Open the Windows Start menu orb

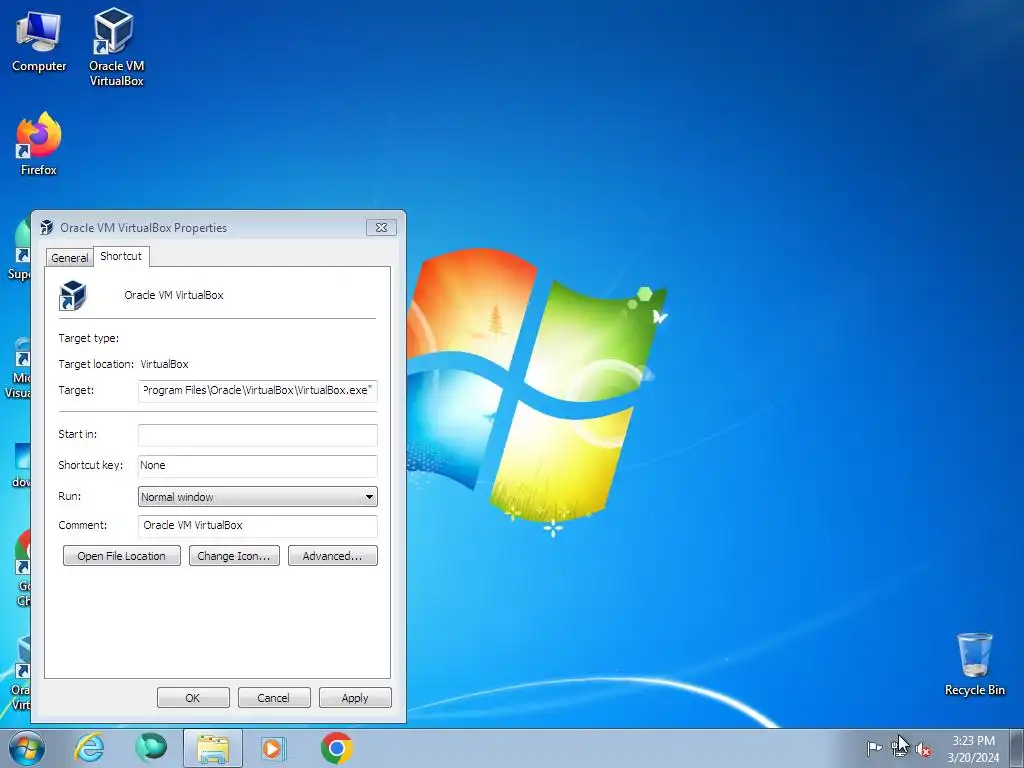pos(27,748)
